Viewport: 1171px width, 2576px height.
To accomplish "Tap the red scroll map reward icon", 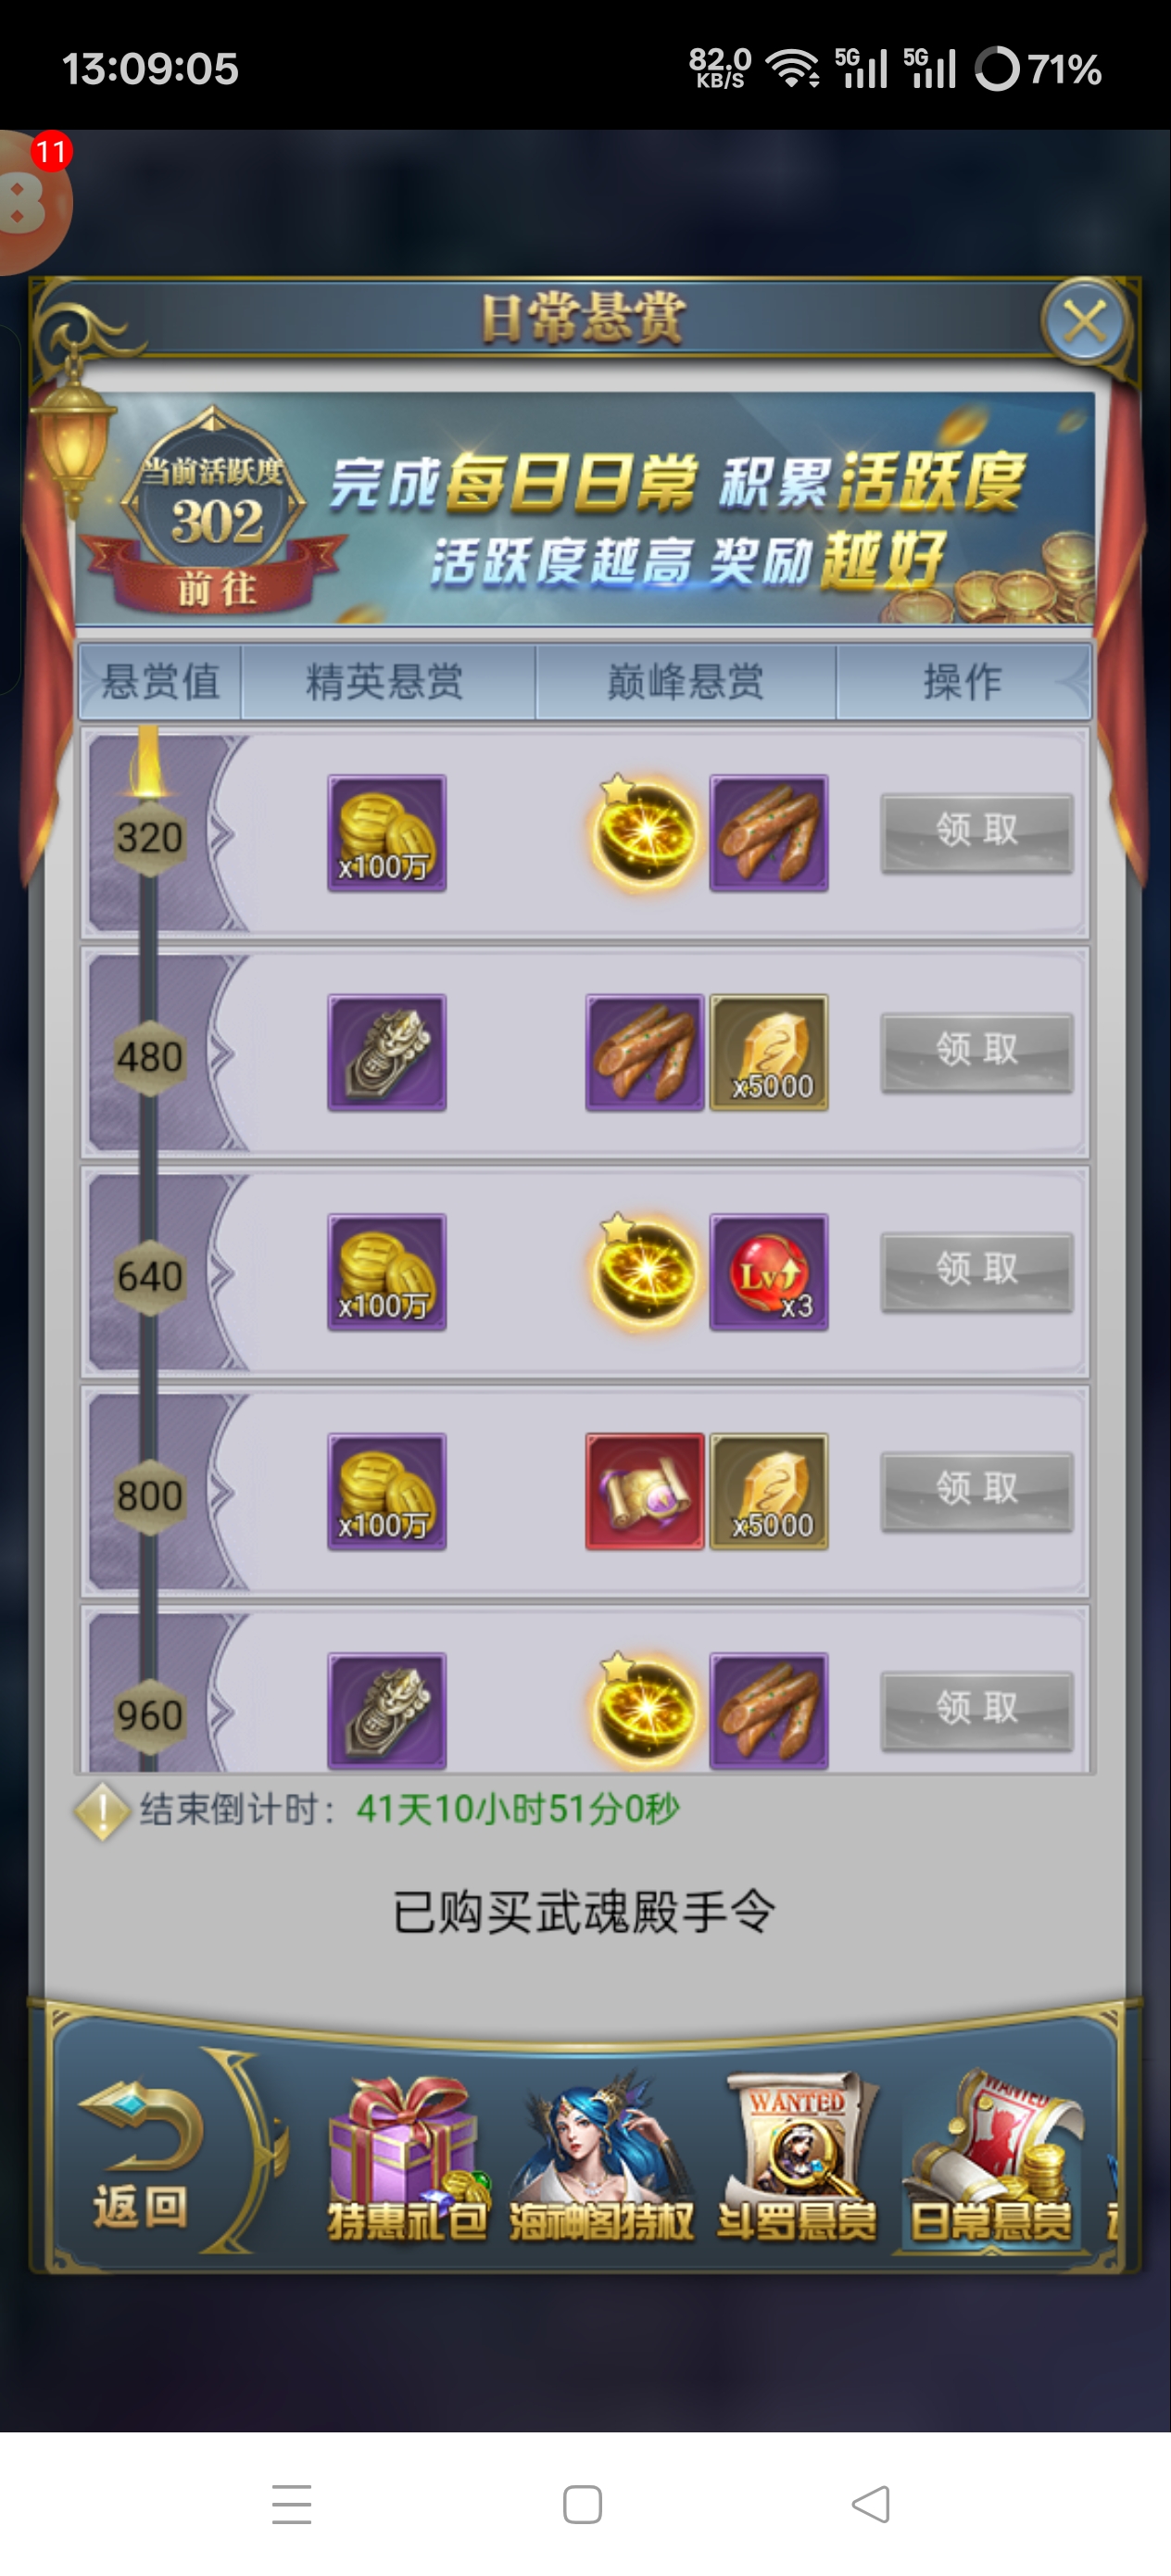I will coord(645,1491).
